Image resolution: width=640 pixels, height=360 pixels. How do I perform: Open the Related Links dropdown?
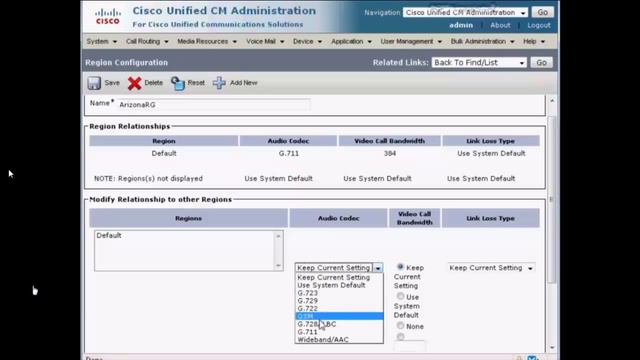tap(479, 62)
